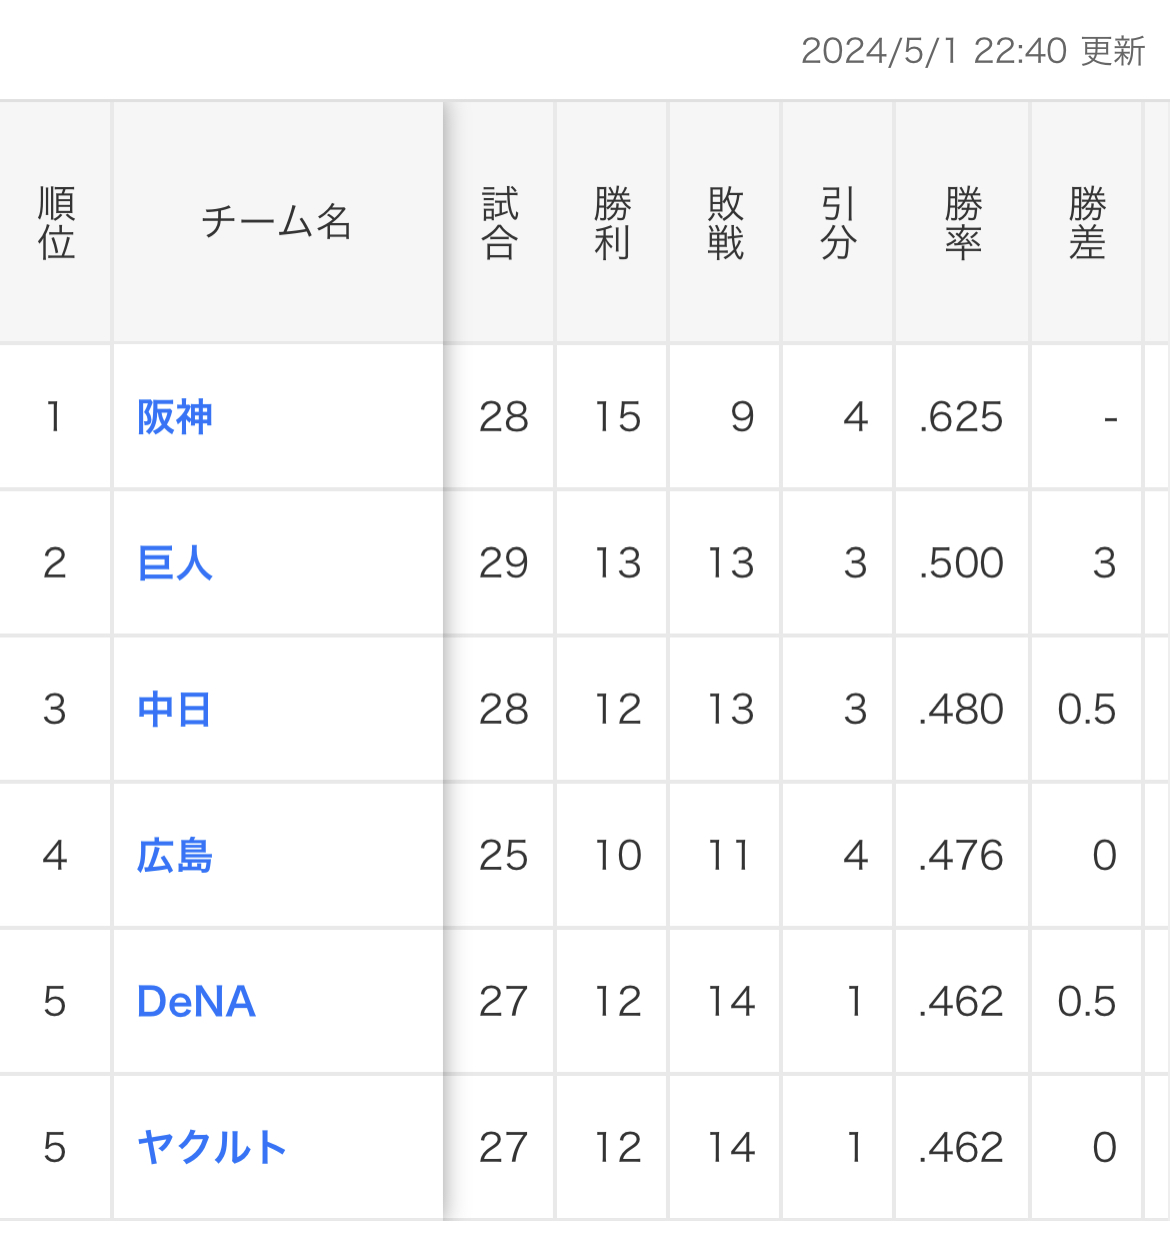The height and width of the screenshot is (1252, 1170).
Task: Click the 勝率 column header
Action: 963,222
